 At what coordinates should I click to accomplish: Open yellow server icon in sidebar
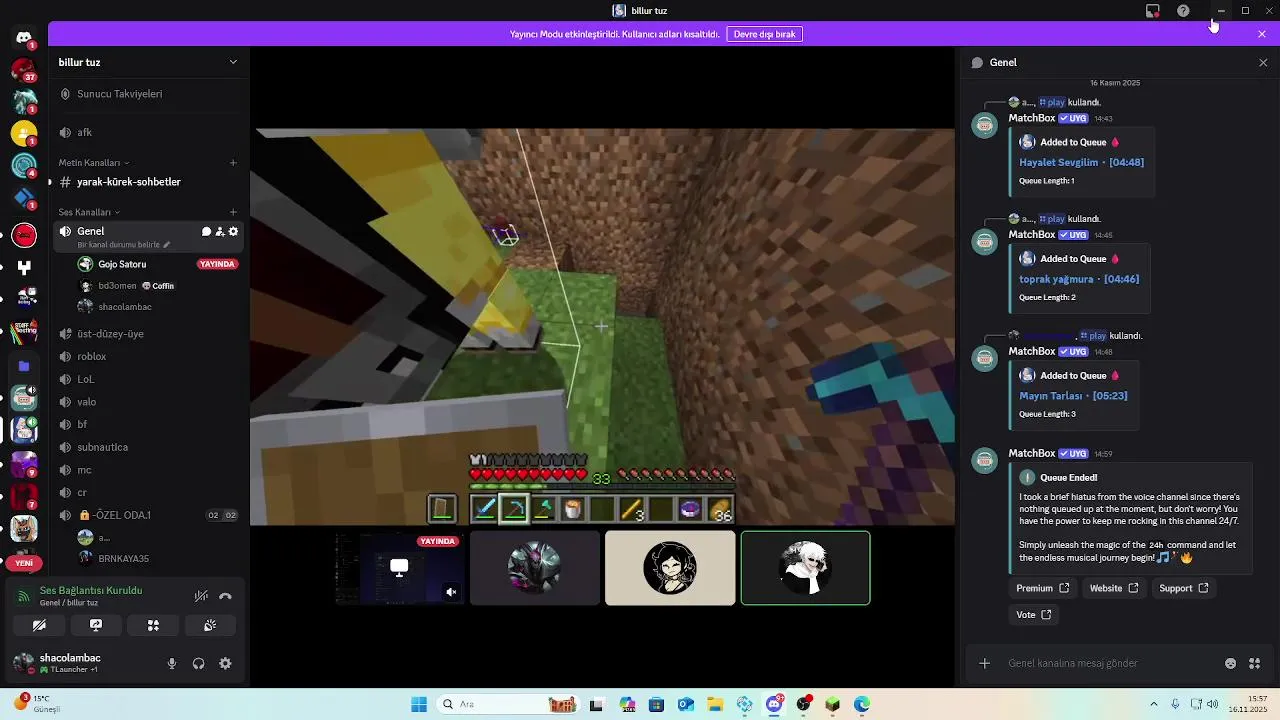pyautogui.click(x=24, y=133)
